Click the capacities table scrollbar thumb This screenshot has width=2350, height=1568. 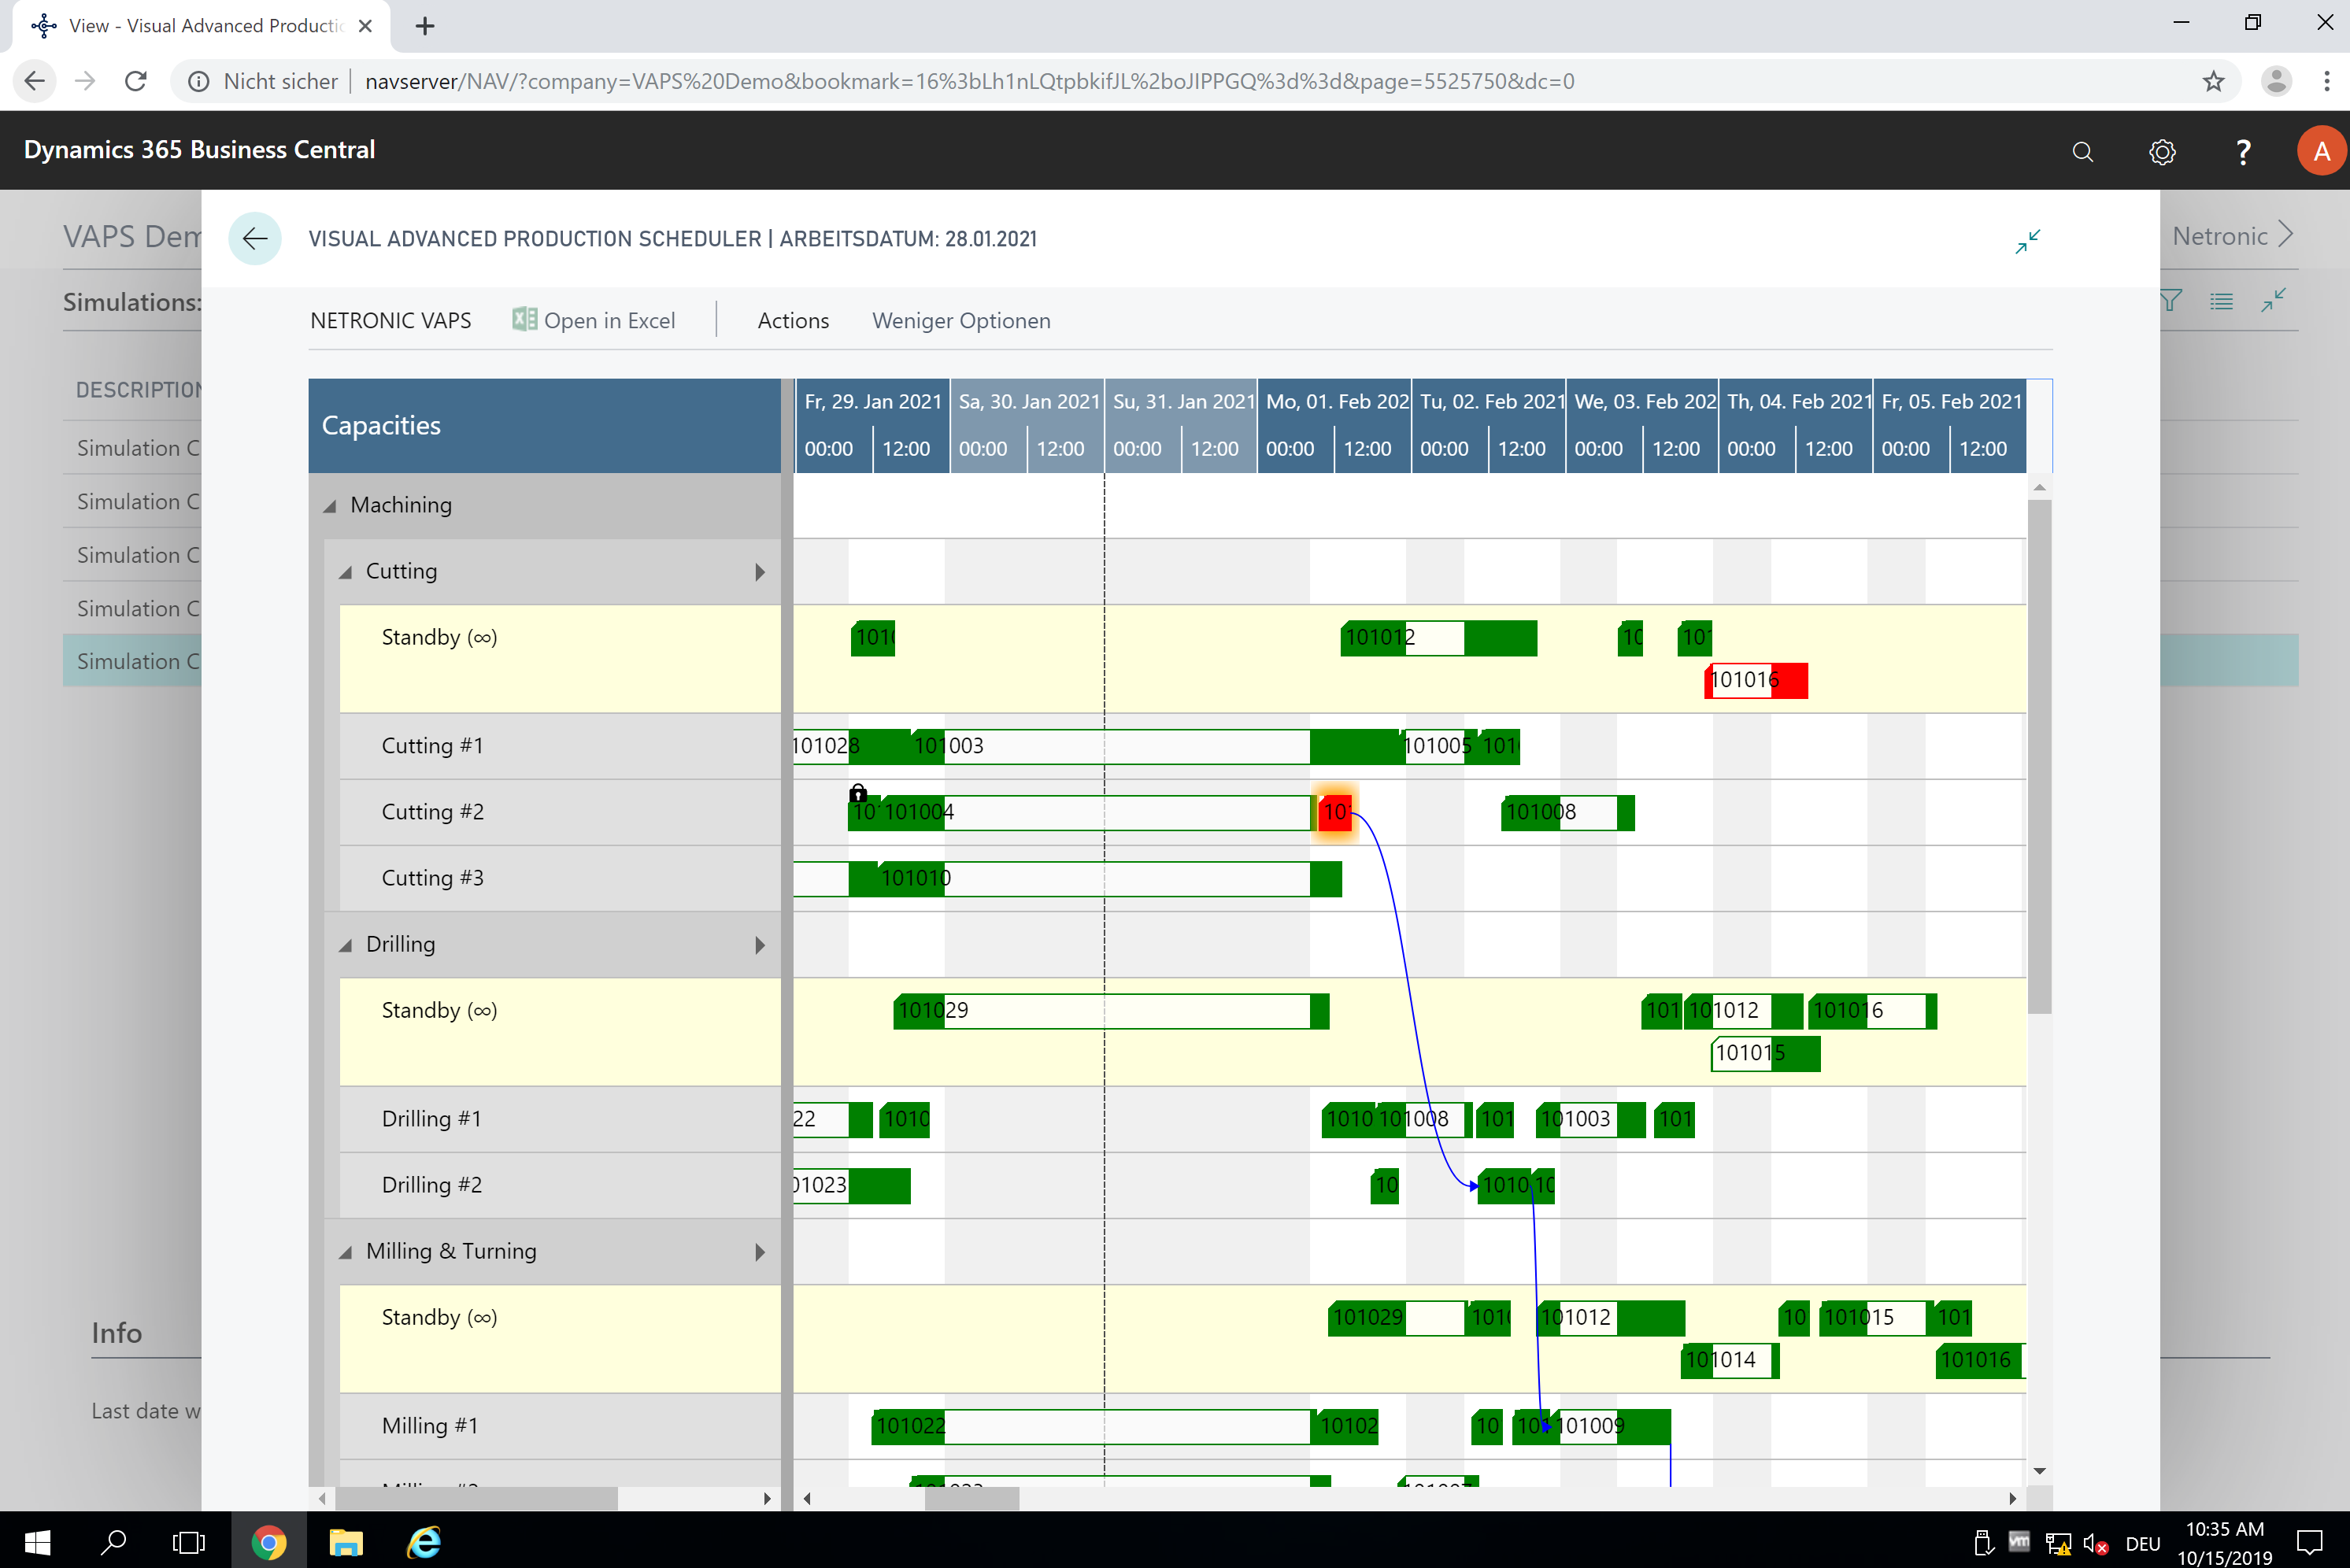(476, 1498)
